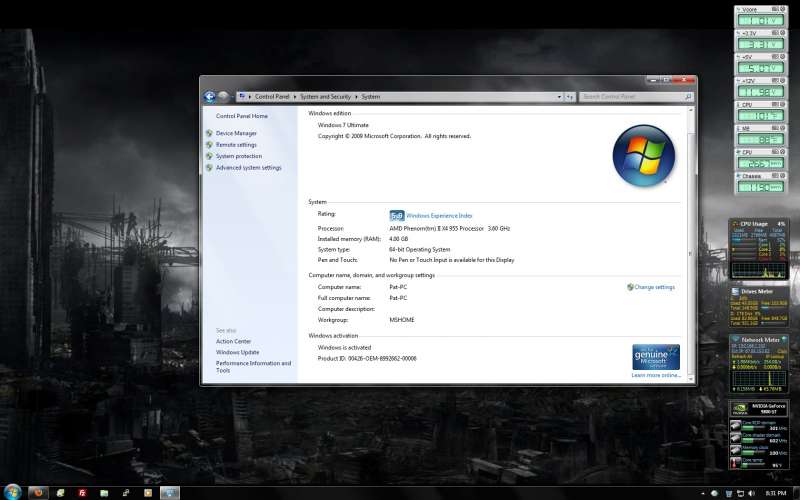Click the Change settings link
The width and height of the screenshot is (800, 500).
coord(654,287)
